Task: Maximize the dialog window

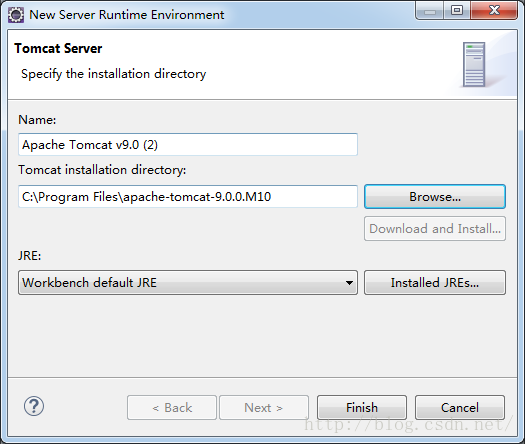Action: pyautogui.click(x=457, y=10)
